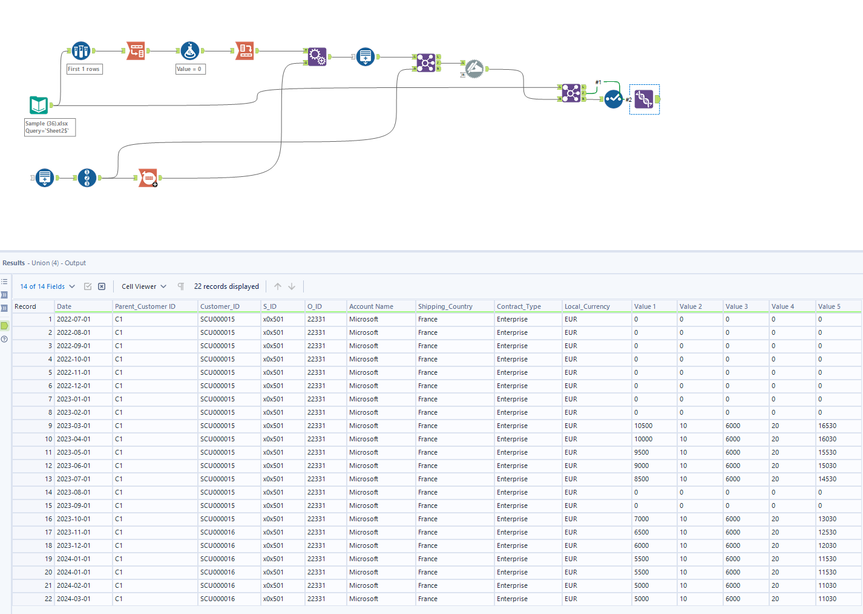This screenshot has width=863, height=614.
Task: Click the Customer_ID column header
Action: (230, 306)
